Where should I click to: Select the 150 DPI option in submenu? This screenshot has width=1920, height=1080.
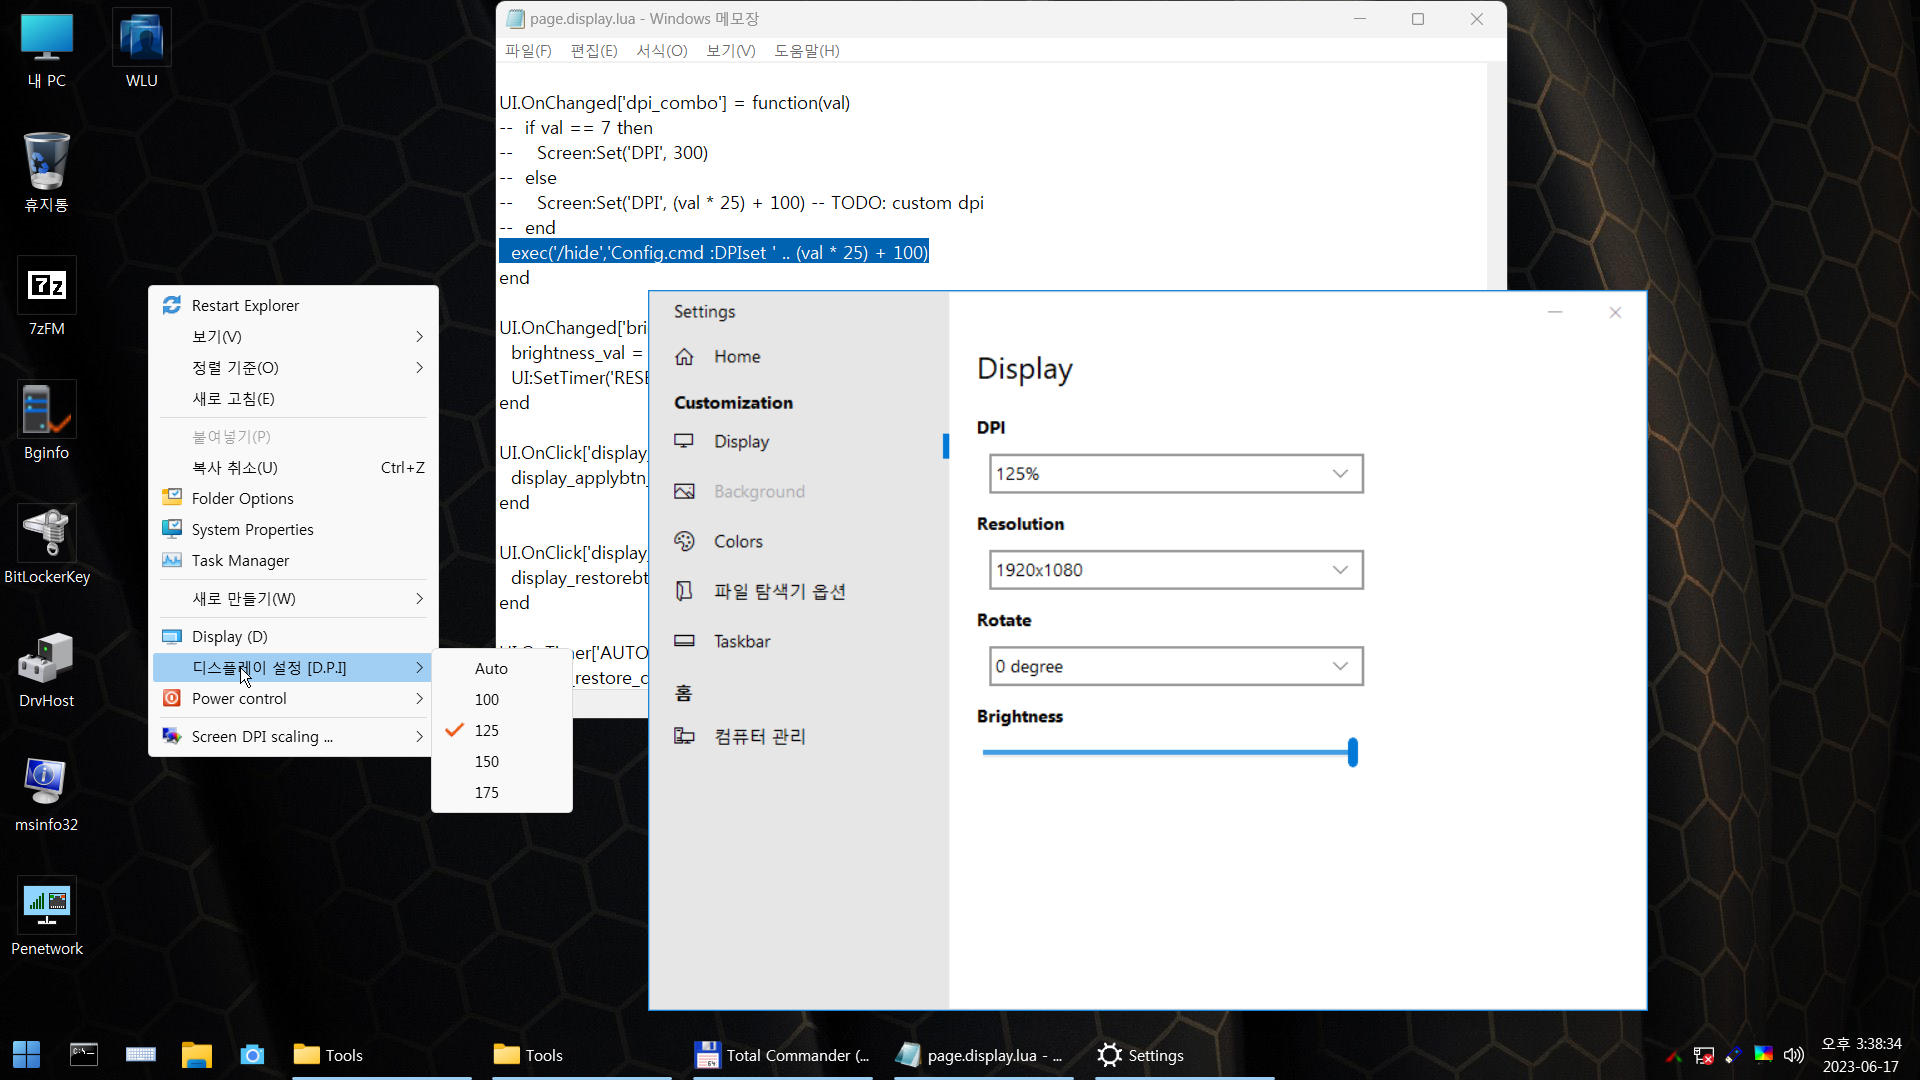[x=502, y=761]
